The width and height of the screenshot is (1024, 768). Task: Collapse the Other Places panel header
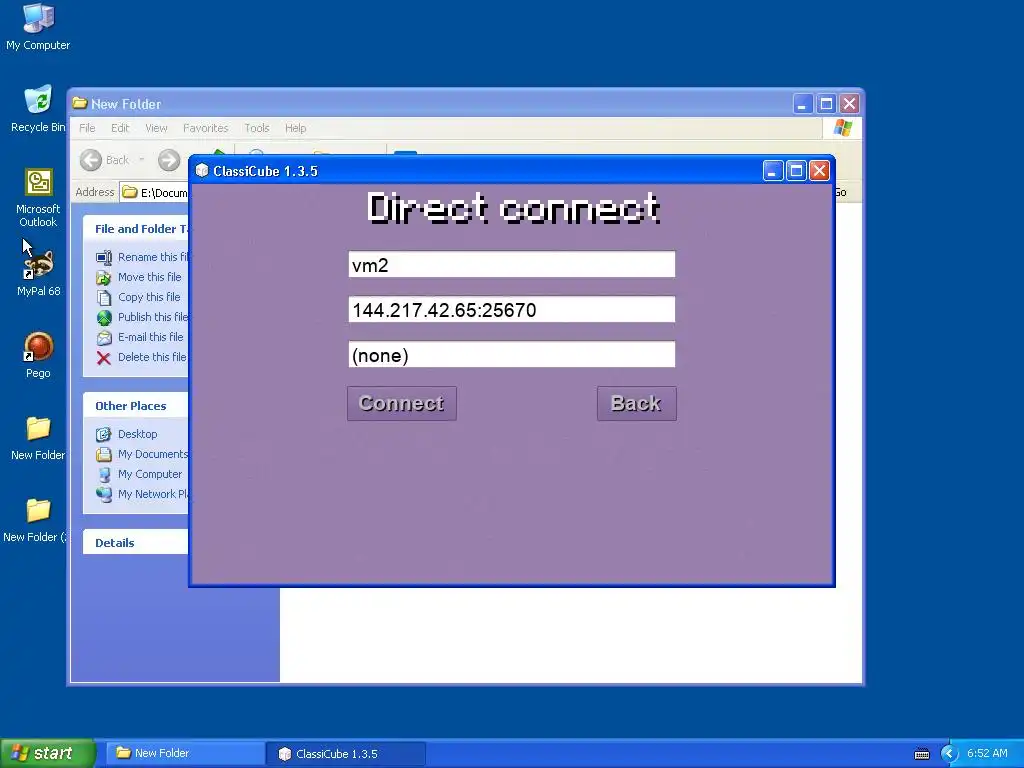click(x=136, y=406)
